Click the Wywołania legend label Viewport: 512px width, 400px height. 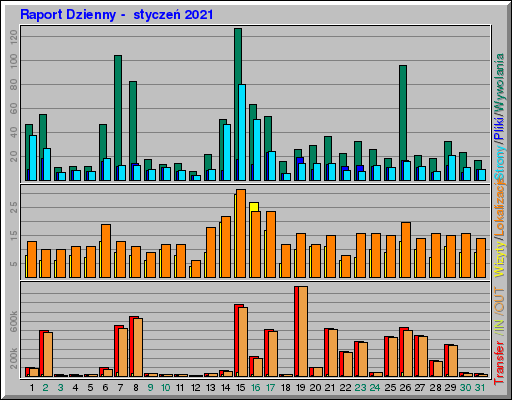[499, 84]
